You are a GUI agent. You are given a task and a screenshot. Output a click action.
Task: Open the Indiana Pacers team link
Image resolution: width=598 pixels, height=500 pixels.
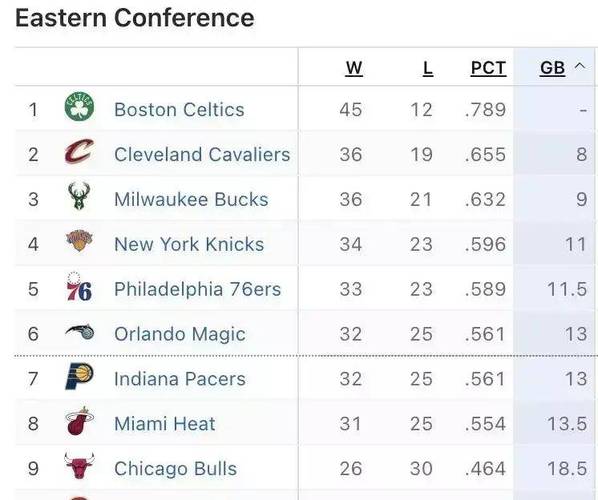(x=180, y=379)
